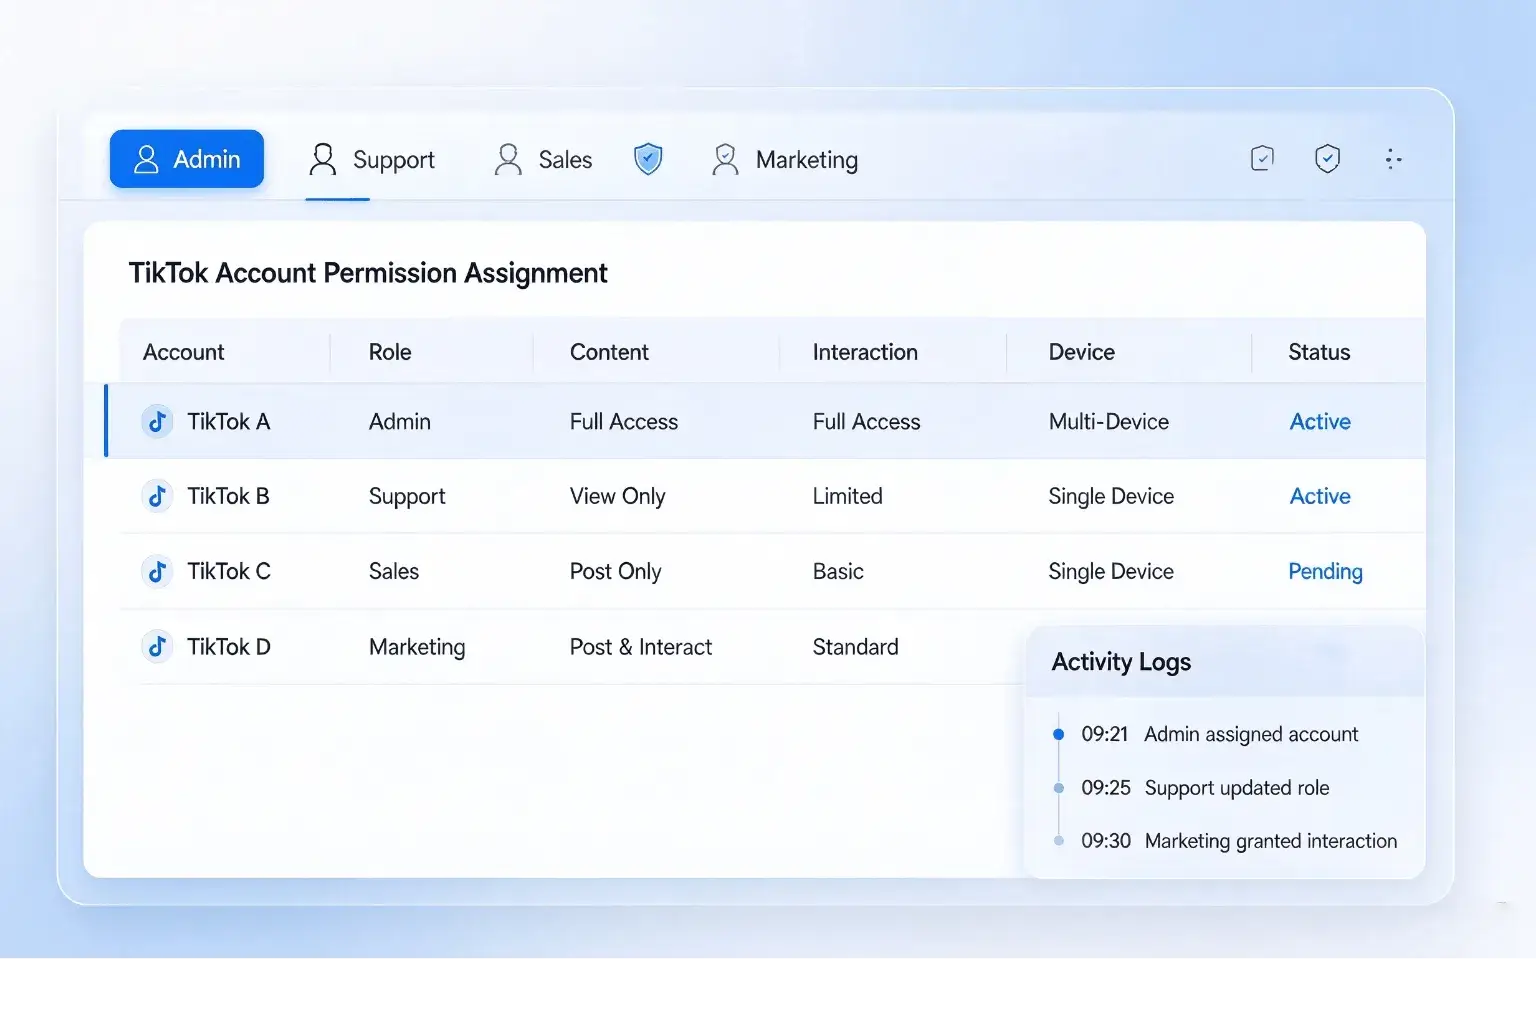Click the clipboard check icon
Viewport: 1536px width, 1024px height.
tap(1262, 158)
